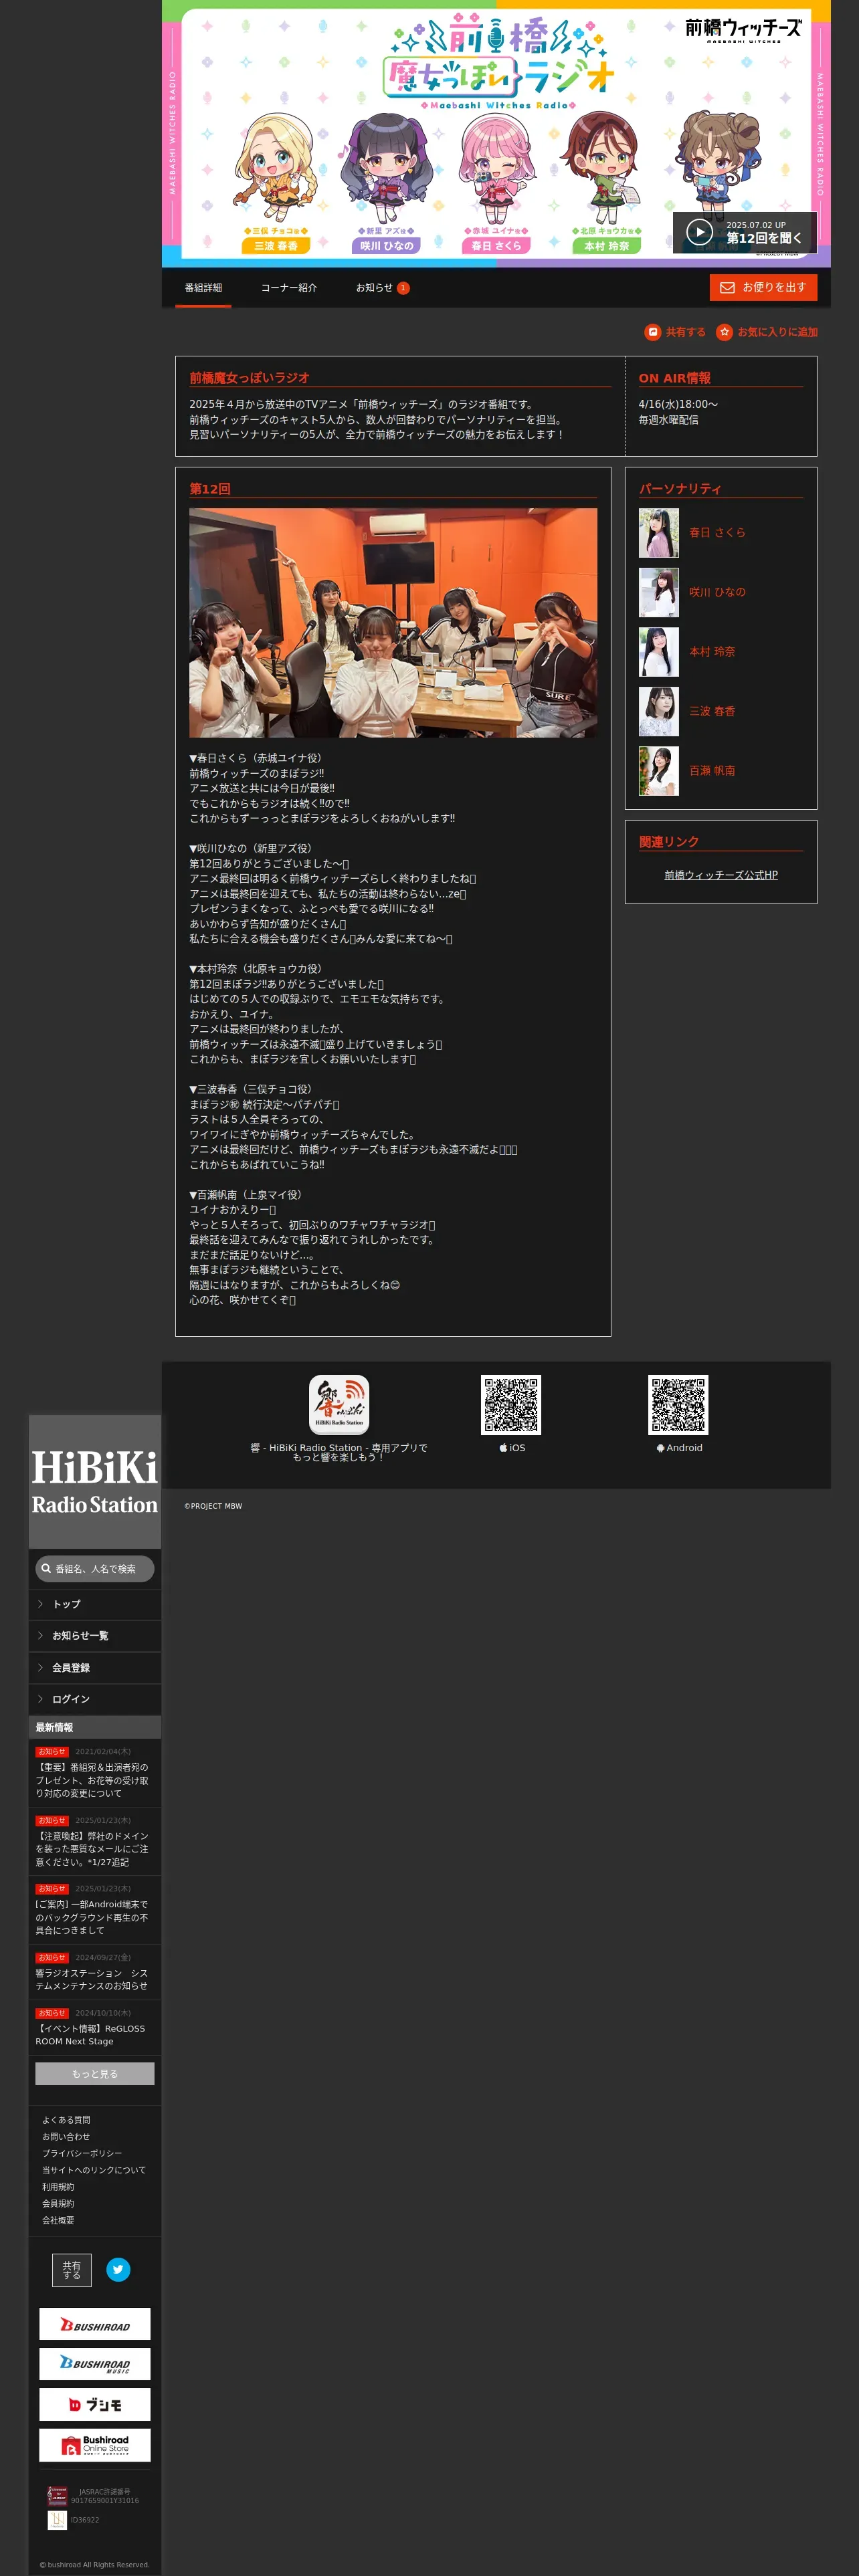
Task: Click the Twitter bird icon
Action: (118, 2269)
